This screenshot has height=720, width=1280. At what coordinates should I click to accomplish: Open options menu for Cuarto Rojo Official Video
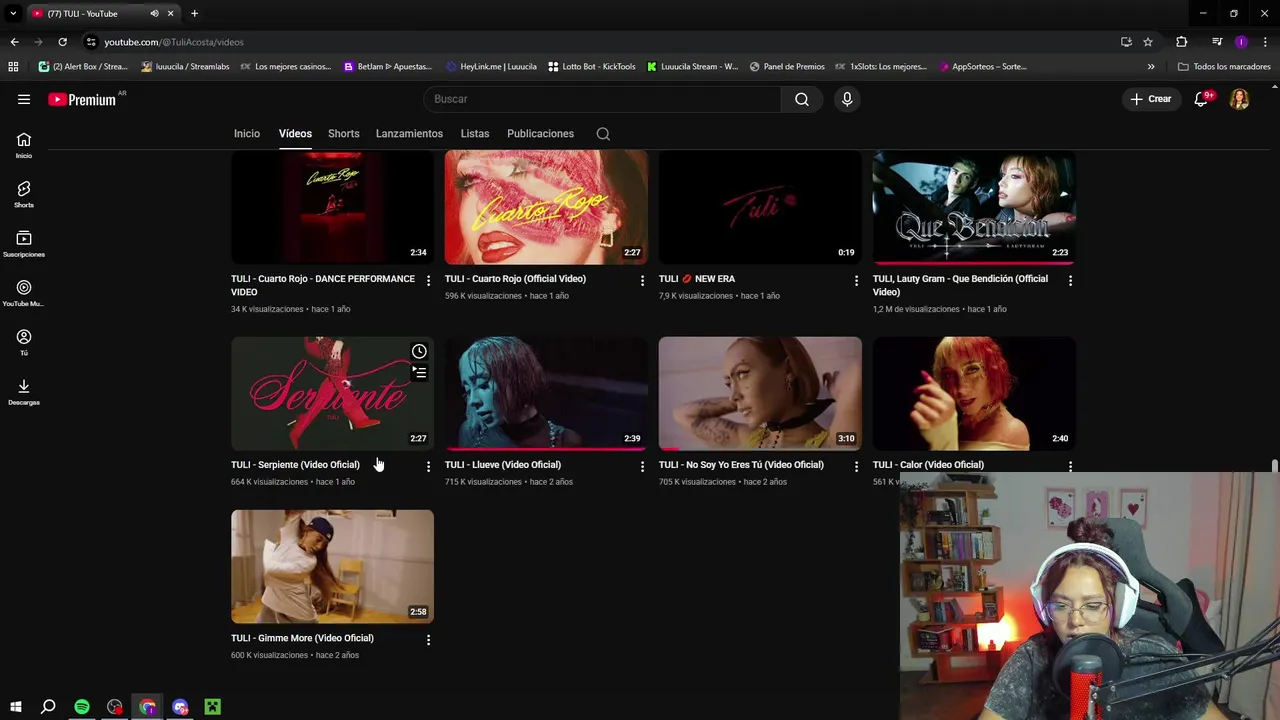642,281
